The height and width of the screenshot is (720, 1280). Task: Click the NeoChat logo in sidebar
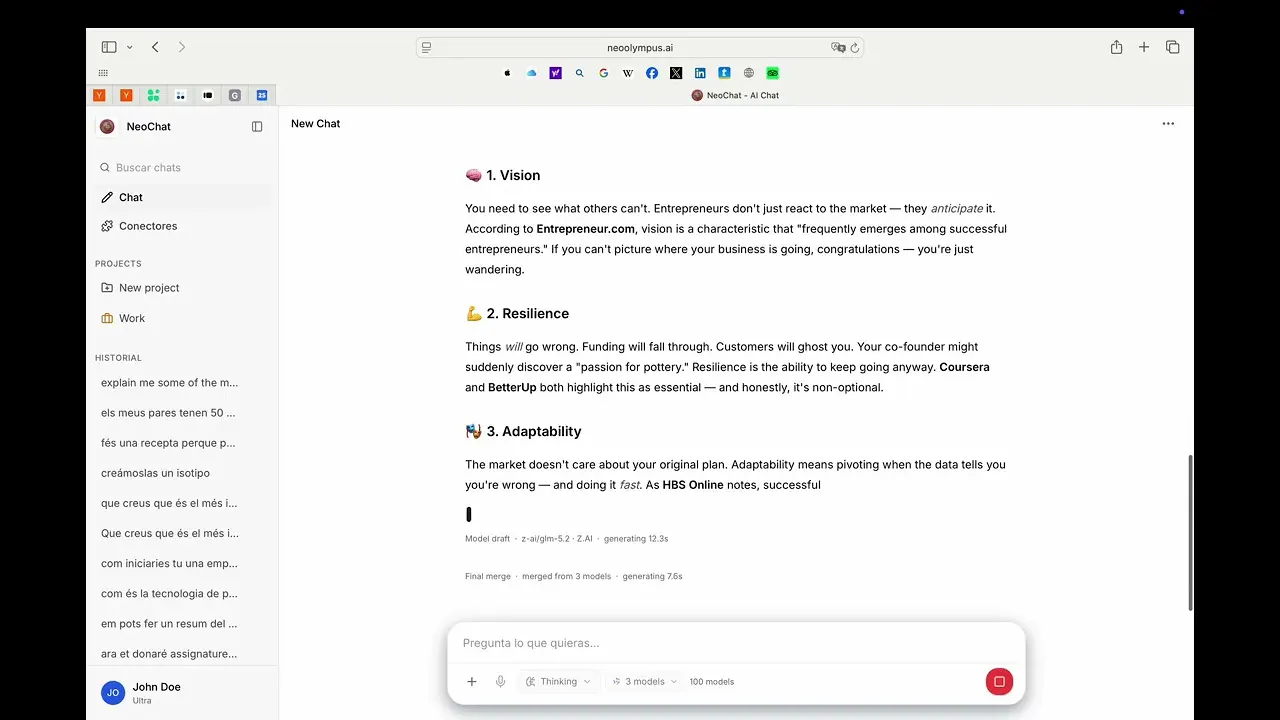(x=107, y=126)
